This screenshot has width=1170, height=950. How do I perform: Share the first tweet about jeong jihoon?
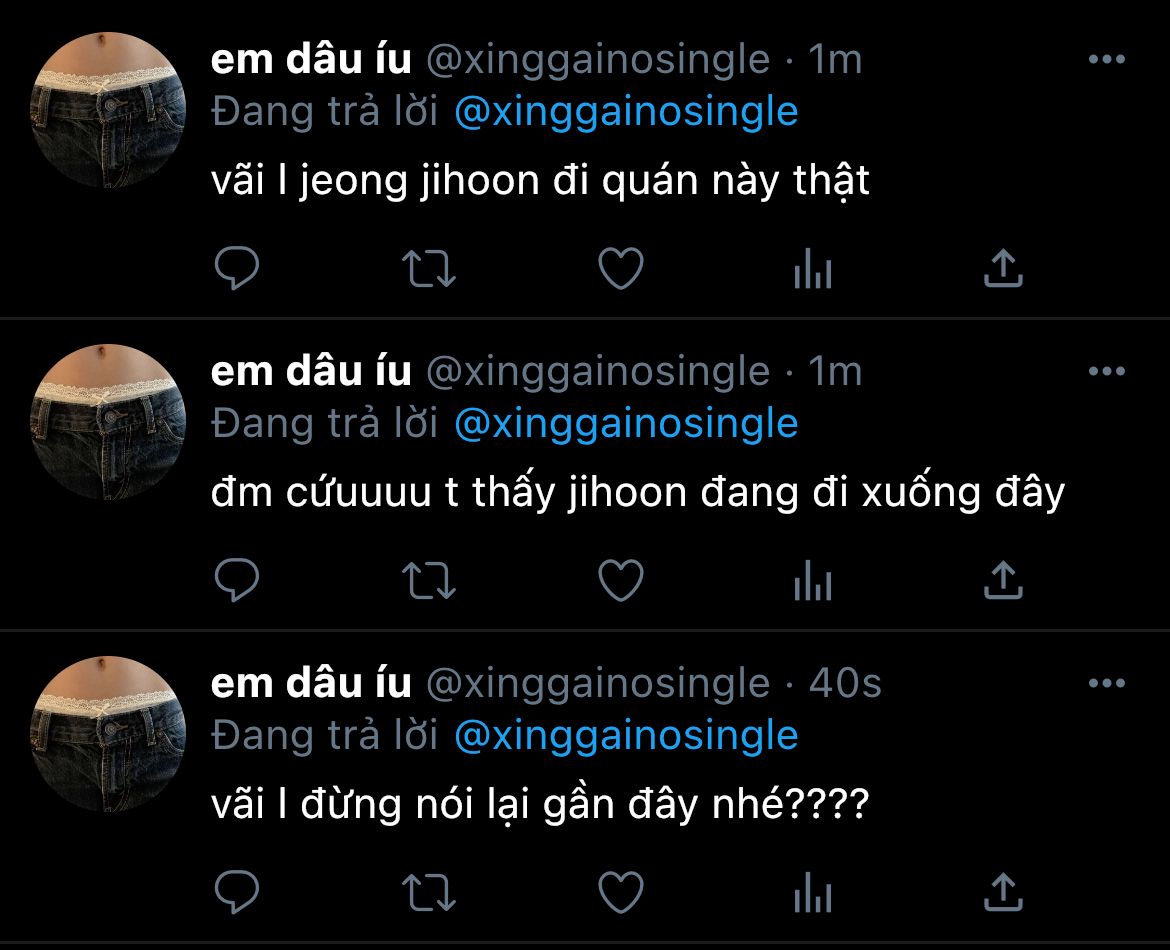click(x=1004, y=268)
